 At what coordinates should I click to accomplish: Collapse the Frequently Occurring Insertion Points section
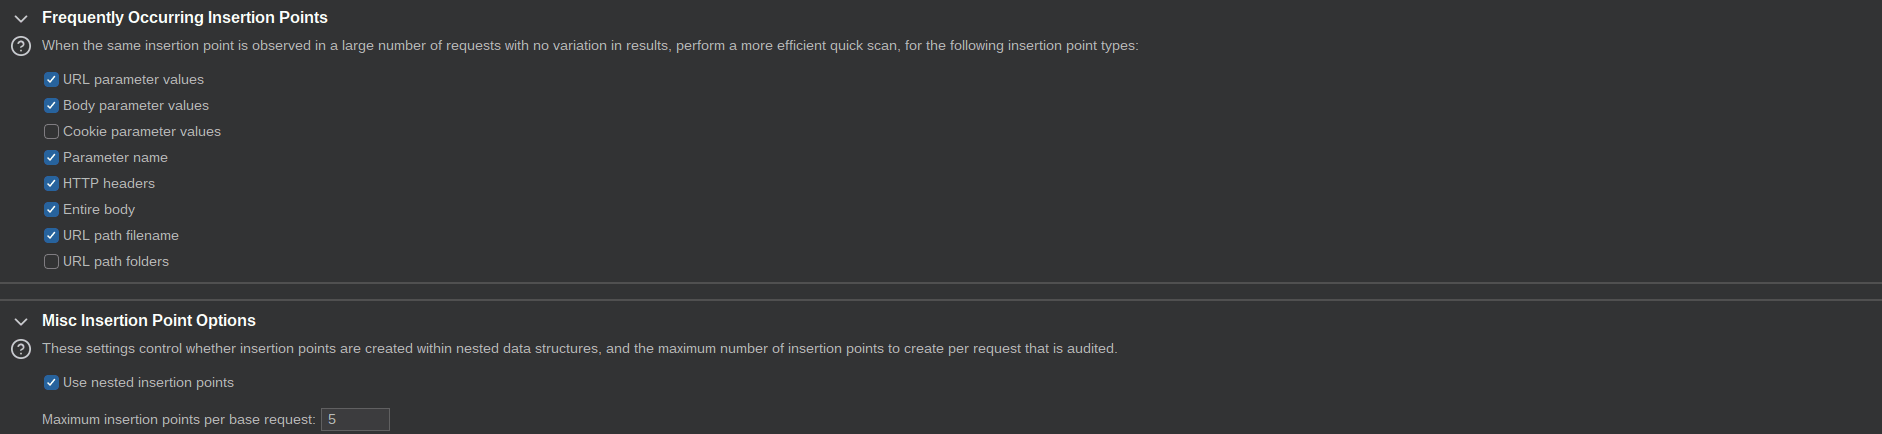20,18
